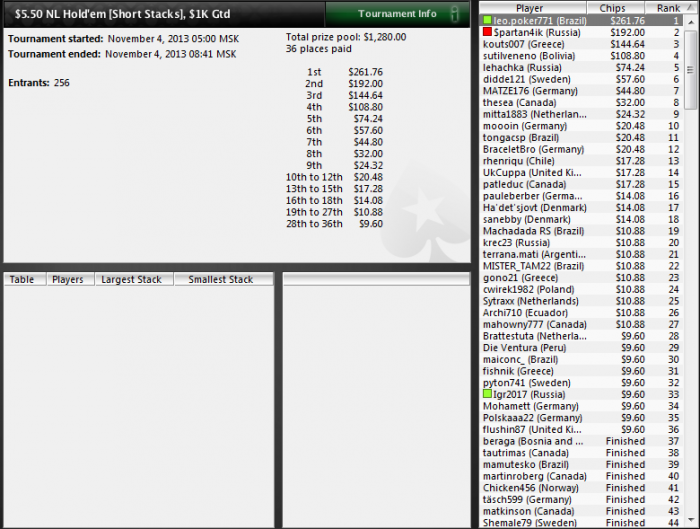
Task: Select kouts007 (Greece) in player list
Action: [581, 44]
